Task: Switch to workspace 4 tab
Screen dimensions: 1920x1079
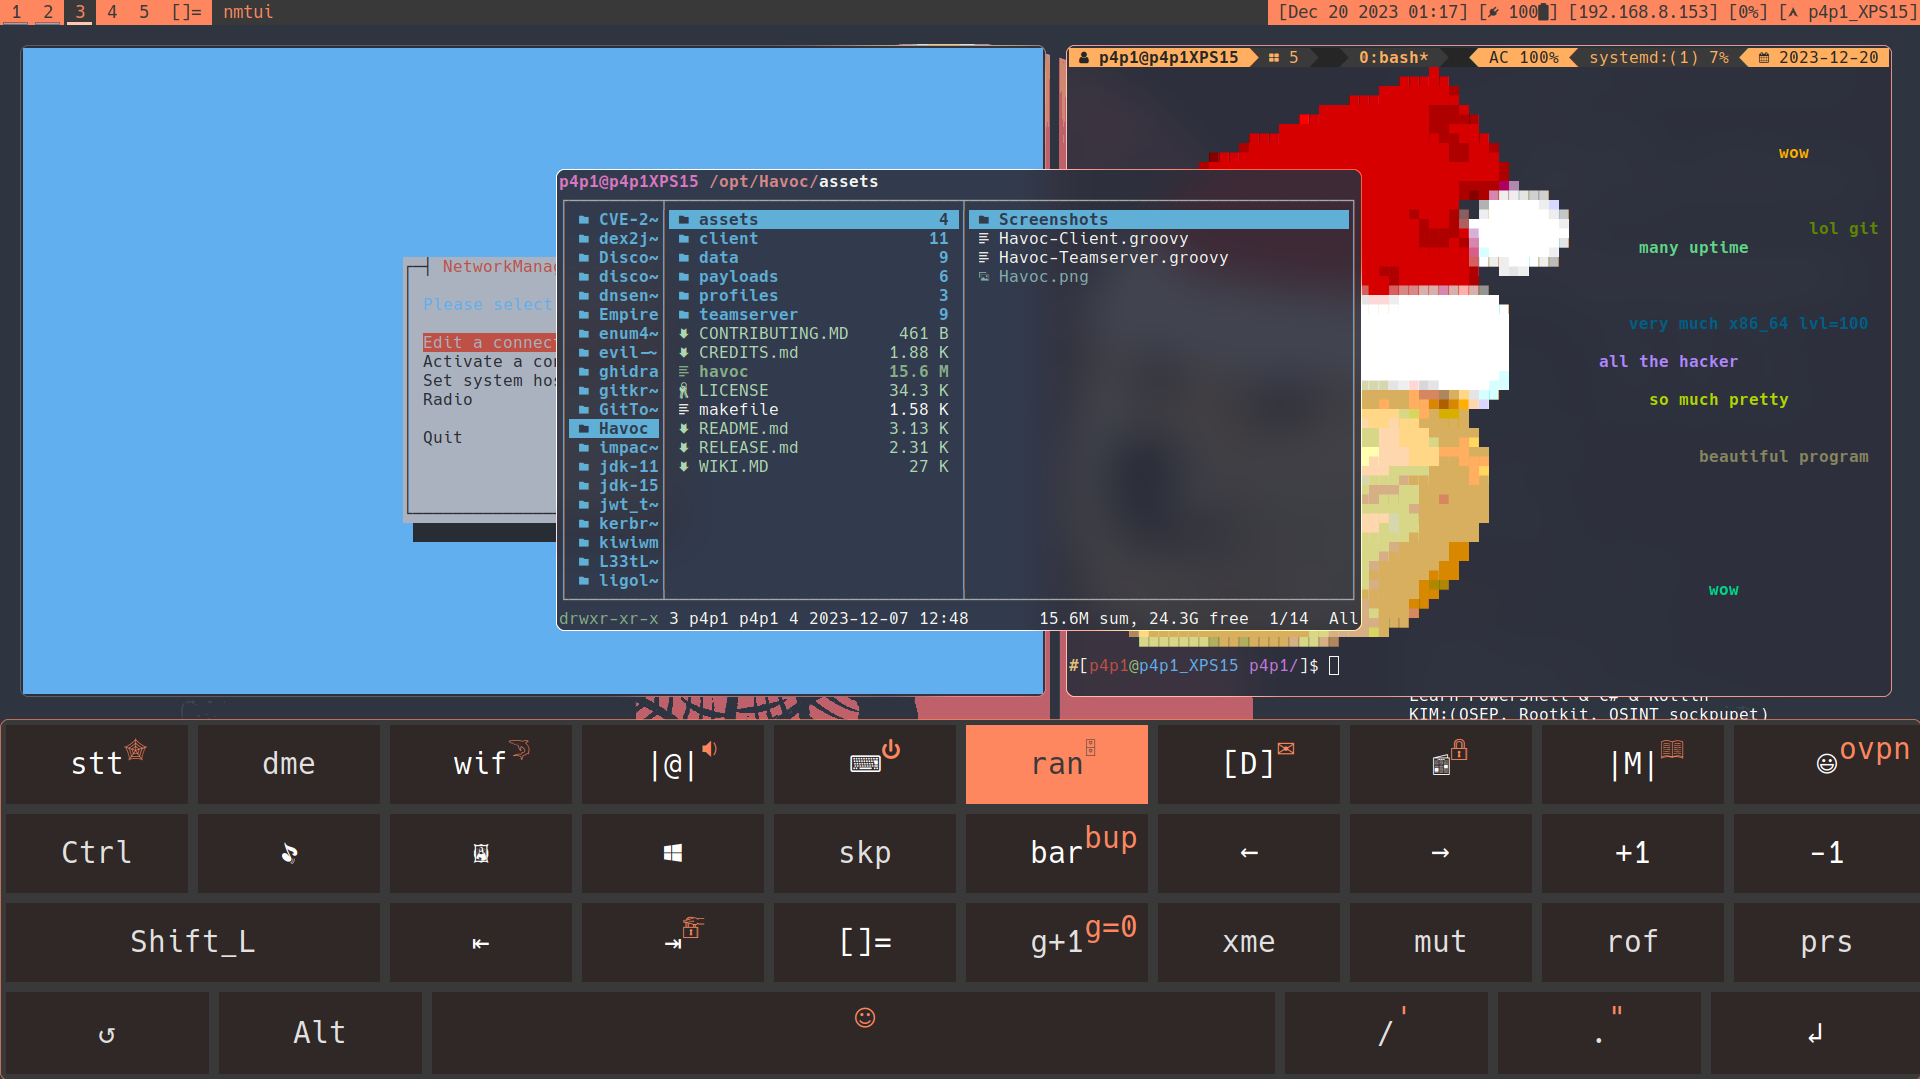Action: tap(112, 12)
